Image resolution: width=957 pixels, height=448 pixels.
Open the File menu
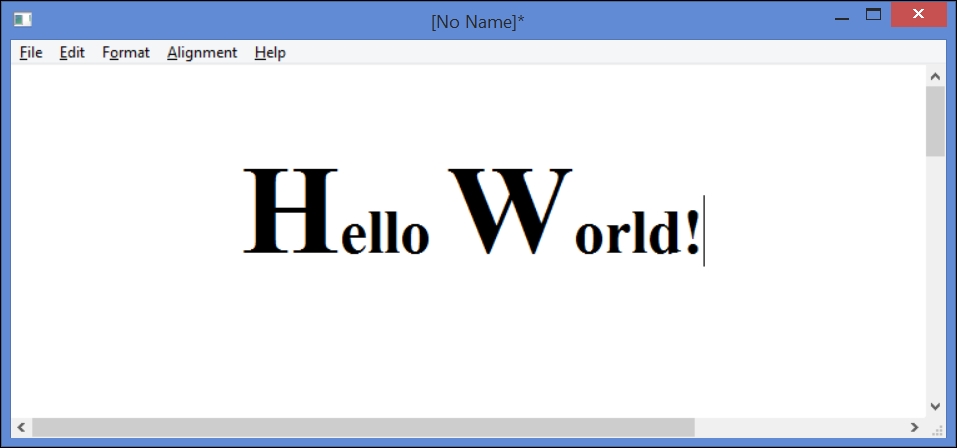(31, 53)
